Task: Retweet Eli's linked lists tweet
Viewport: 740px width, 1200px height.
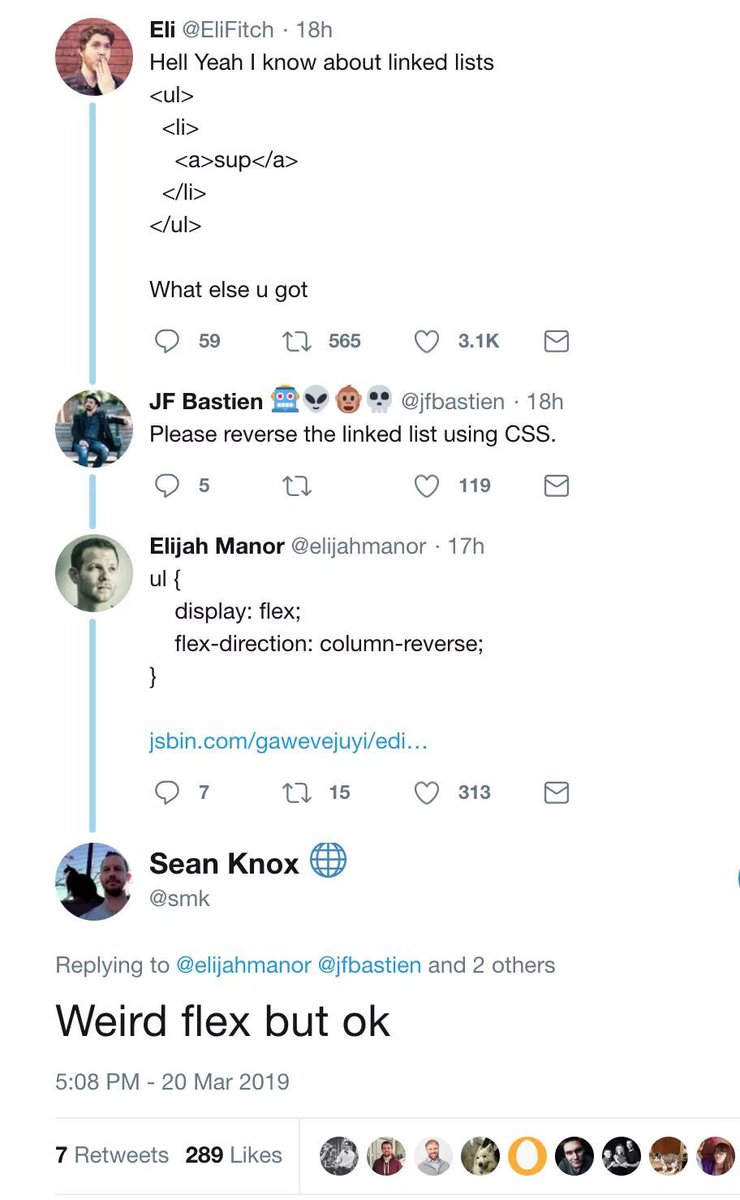Action: [296, 342]
